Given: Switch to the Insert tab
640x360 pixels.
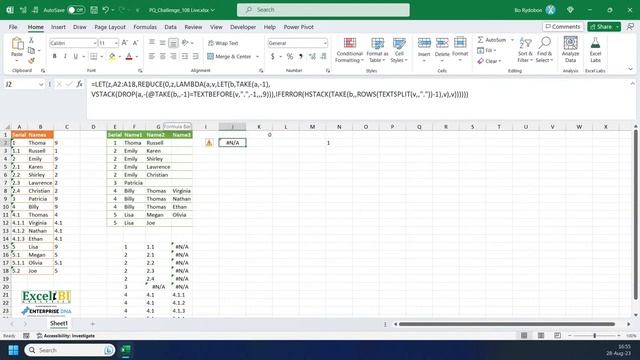Looking at the screenshot, I should point(58,27).
